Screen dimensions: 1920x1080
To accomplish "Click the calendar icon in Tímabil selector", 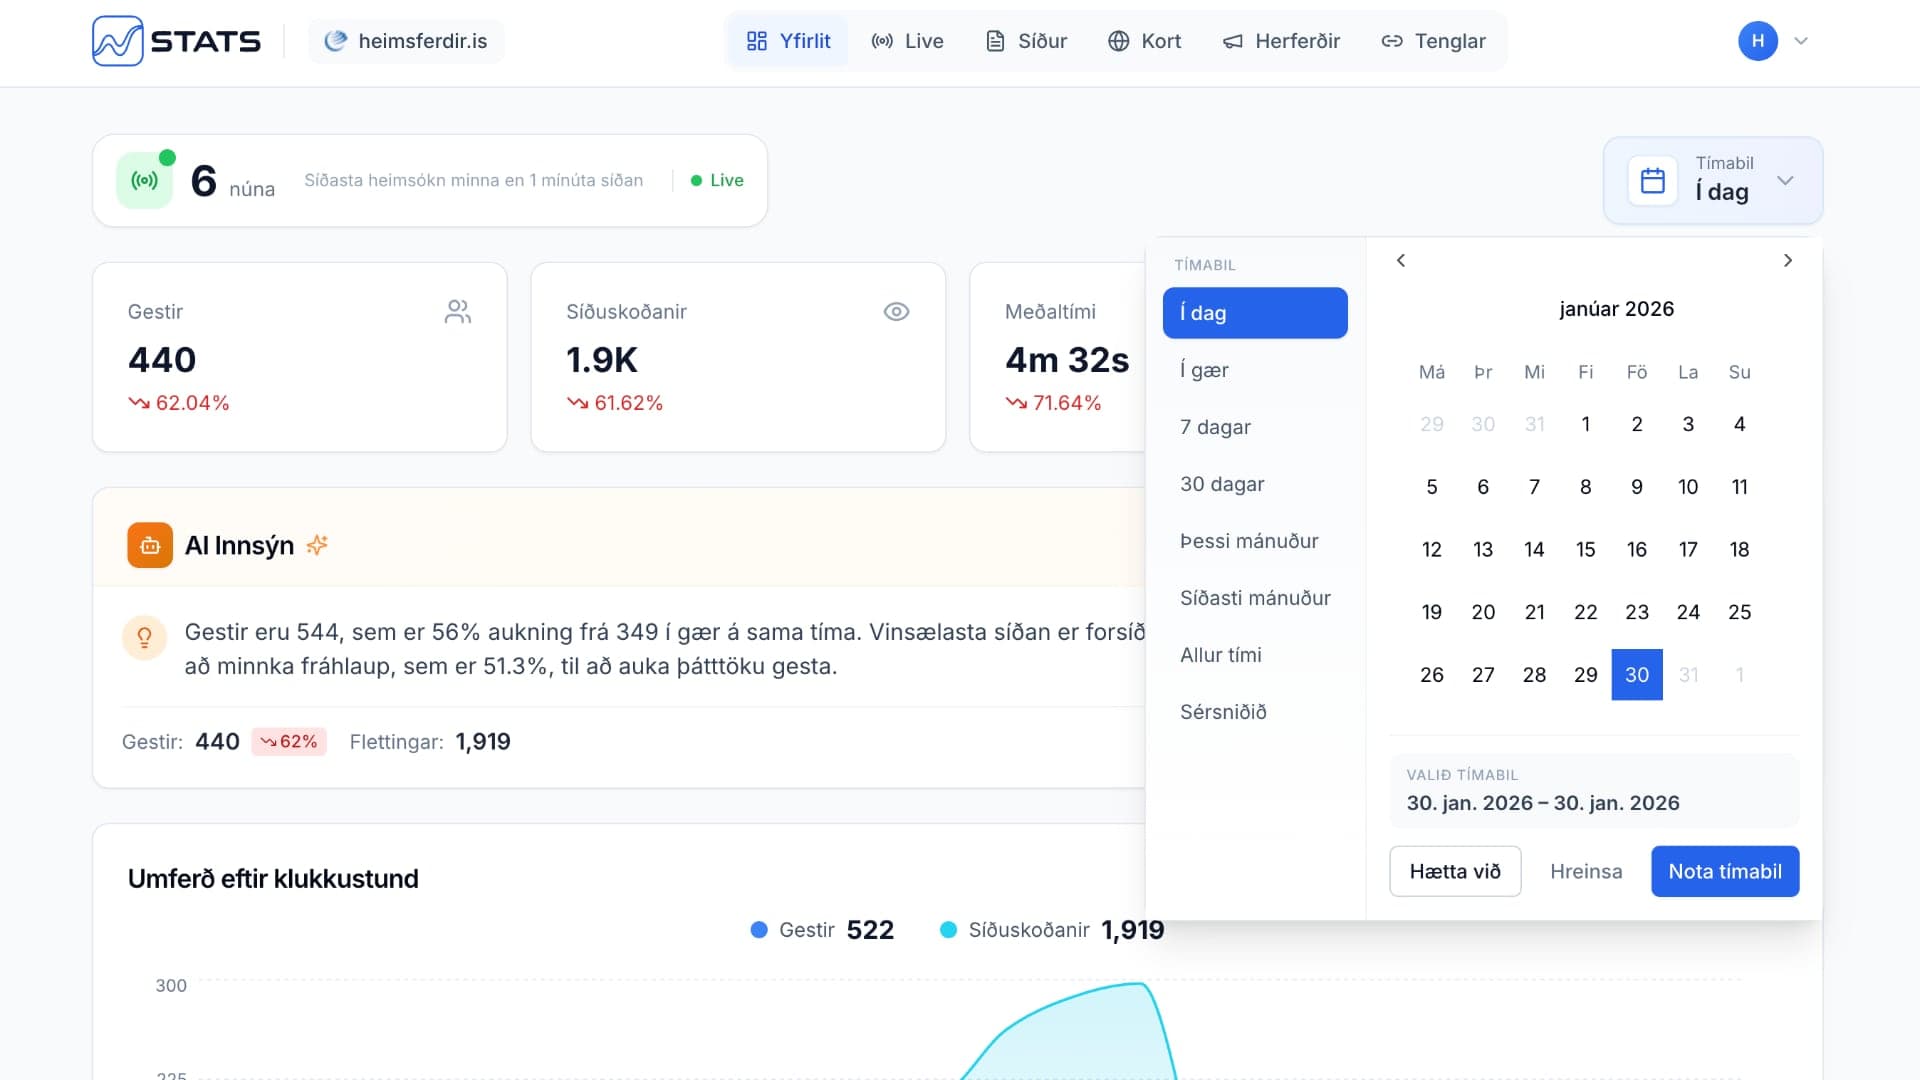I will (x=1652, y=181).
